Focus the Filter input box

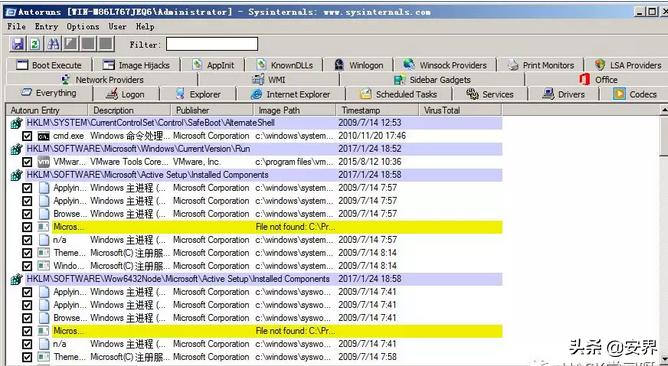[x=212, y=44]
